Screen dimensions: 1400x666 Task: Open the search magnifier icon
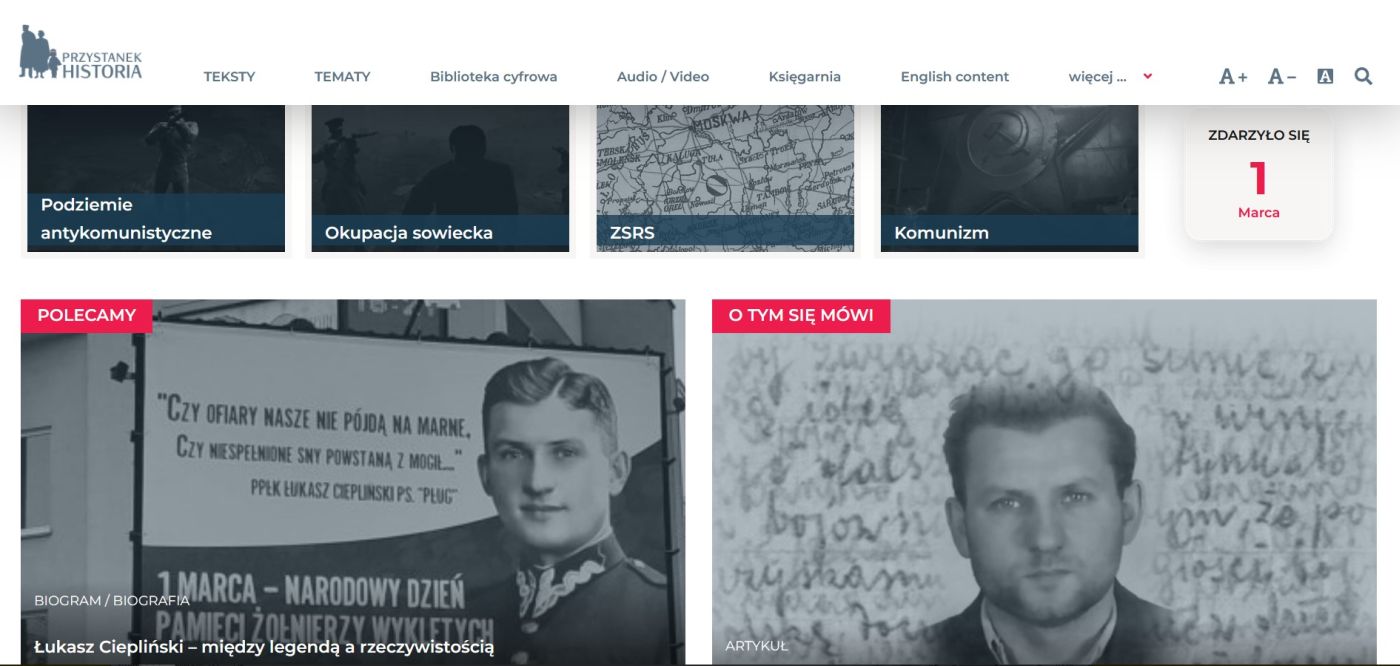(1363, 76)
